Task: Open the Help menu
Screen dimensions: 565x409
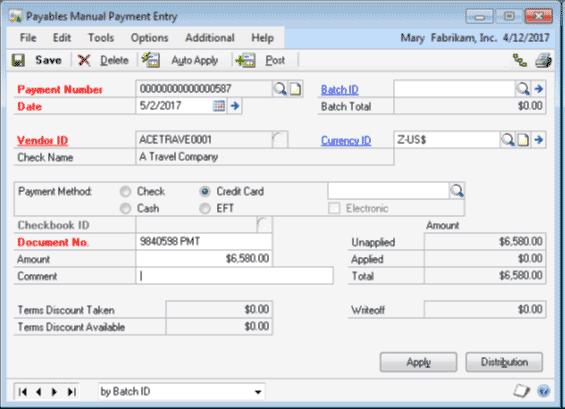Action: [x=262, y=38]
